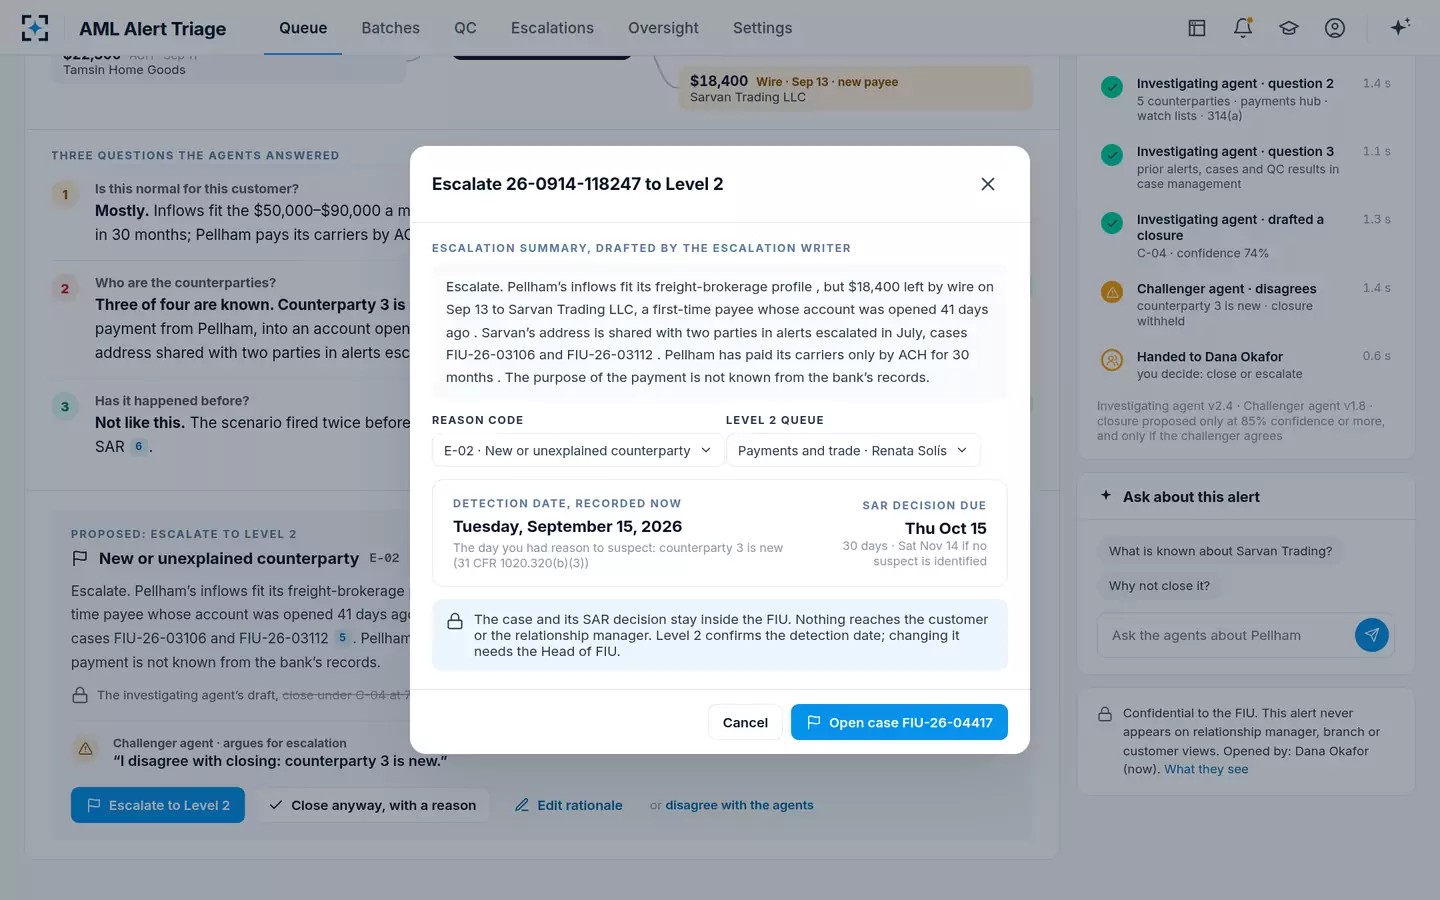Viewport: 1440px width, 900px height.
Task: Cancel the escalation dialog
Action: 745,722
